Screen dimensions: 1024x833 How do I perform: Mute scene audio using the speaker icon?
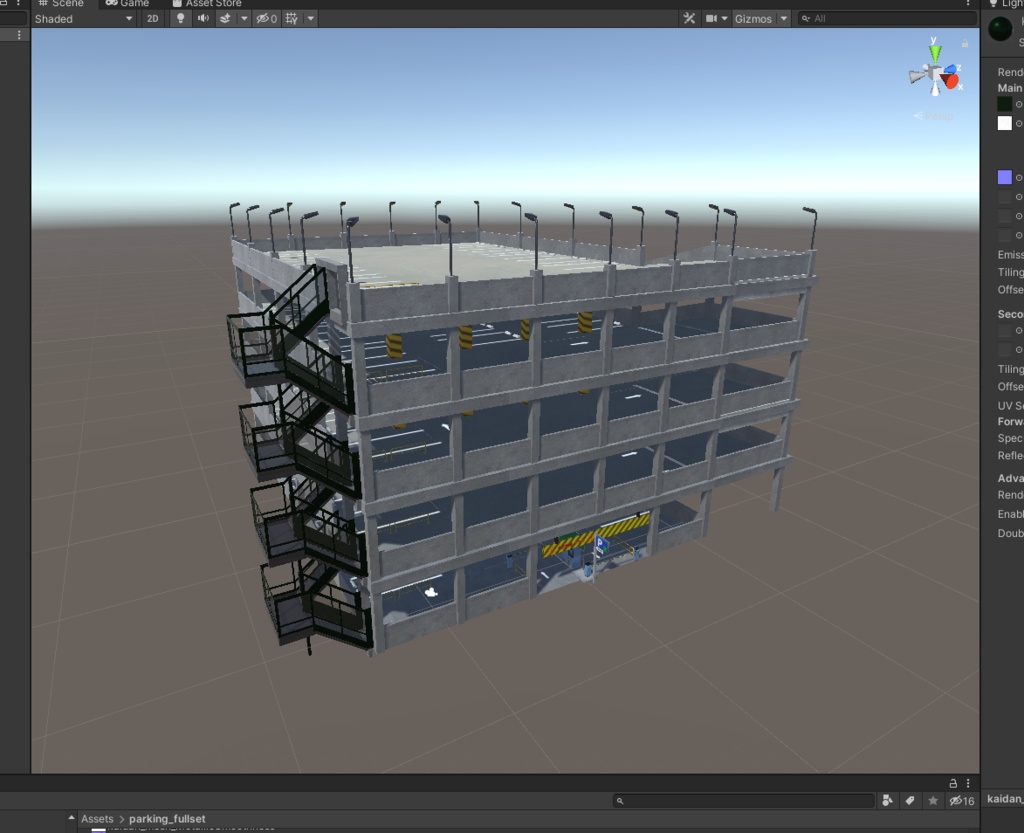205,18
